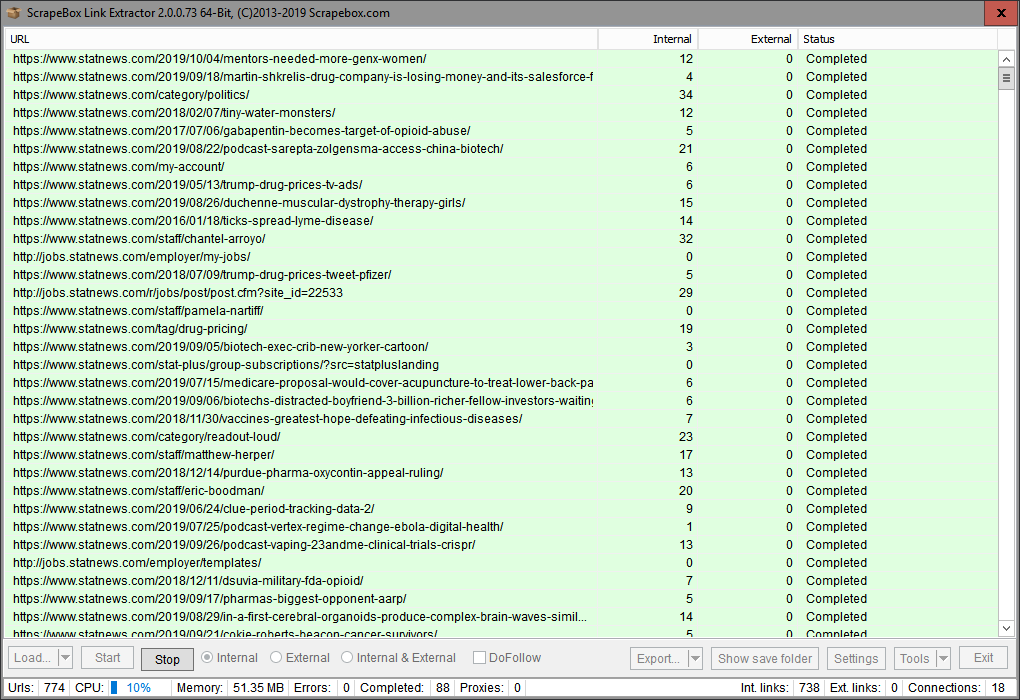Click the Export... button
This screenshot has width=1020, height=700.
click(x=658, y=658)
